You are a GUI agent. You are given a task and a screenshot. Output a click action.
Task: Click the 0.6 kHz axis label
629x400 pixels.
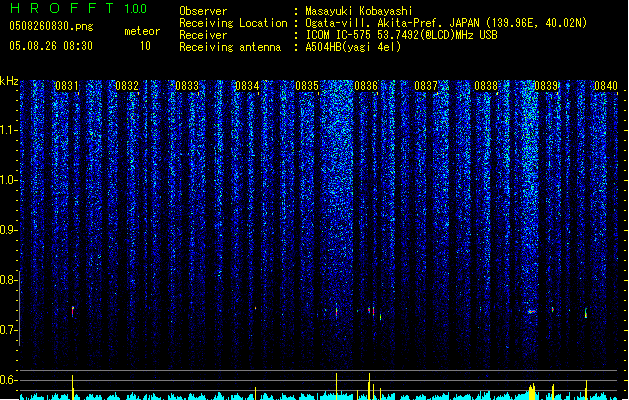point(8,380)
